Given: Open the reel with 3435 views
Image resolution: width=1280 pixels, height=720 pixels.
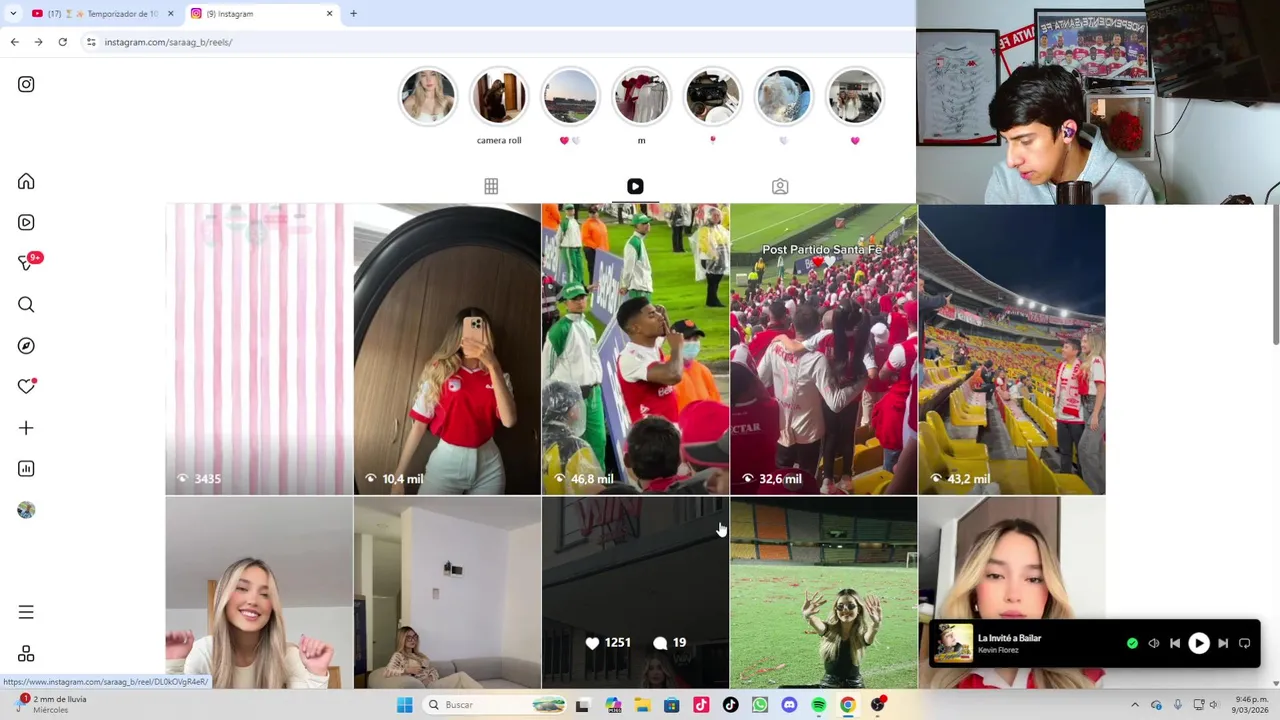Looking at the screenshot, I should tap(259, 349).
